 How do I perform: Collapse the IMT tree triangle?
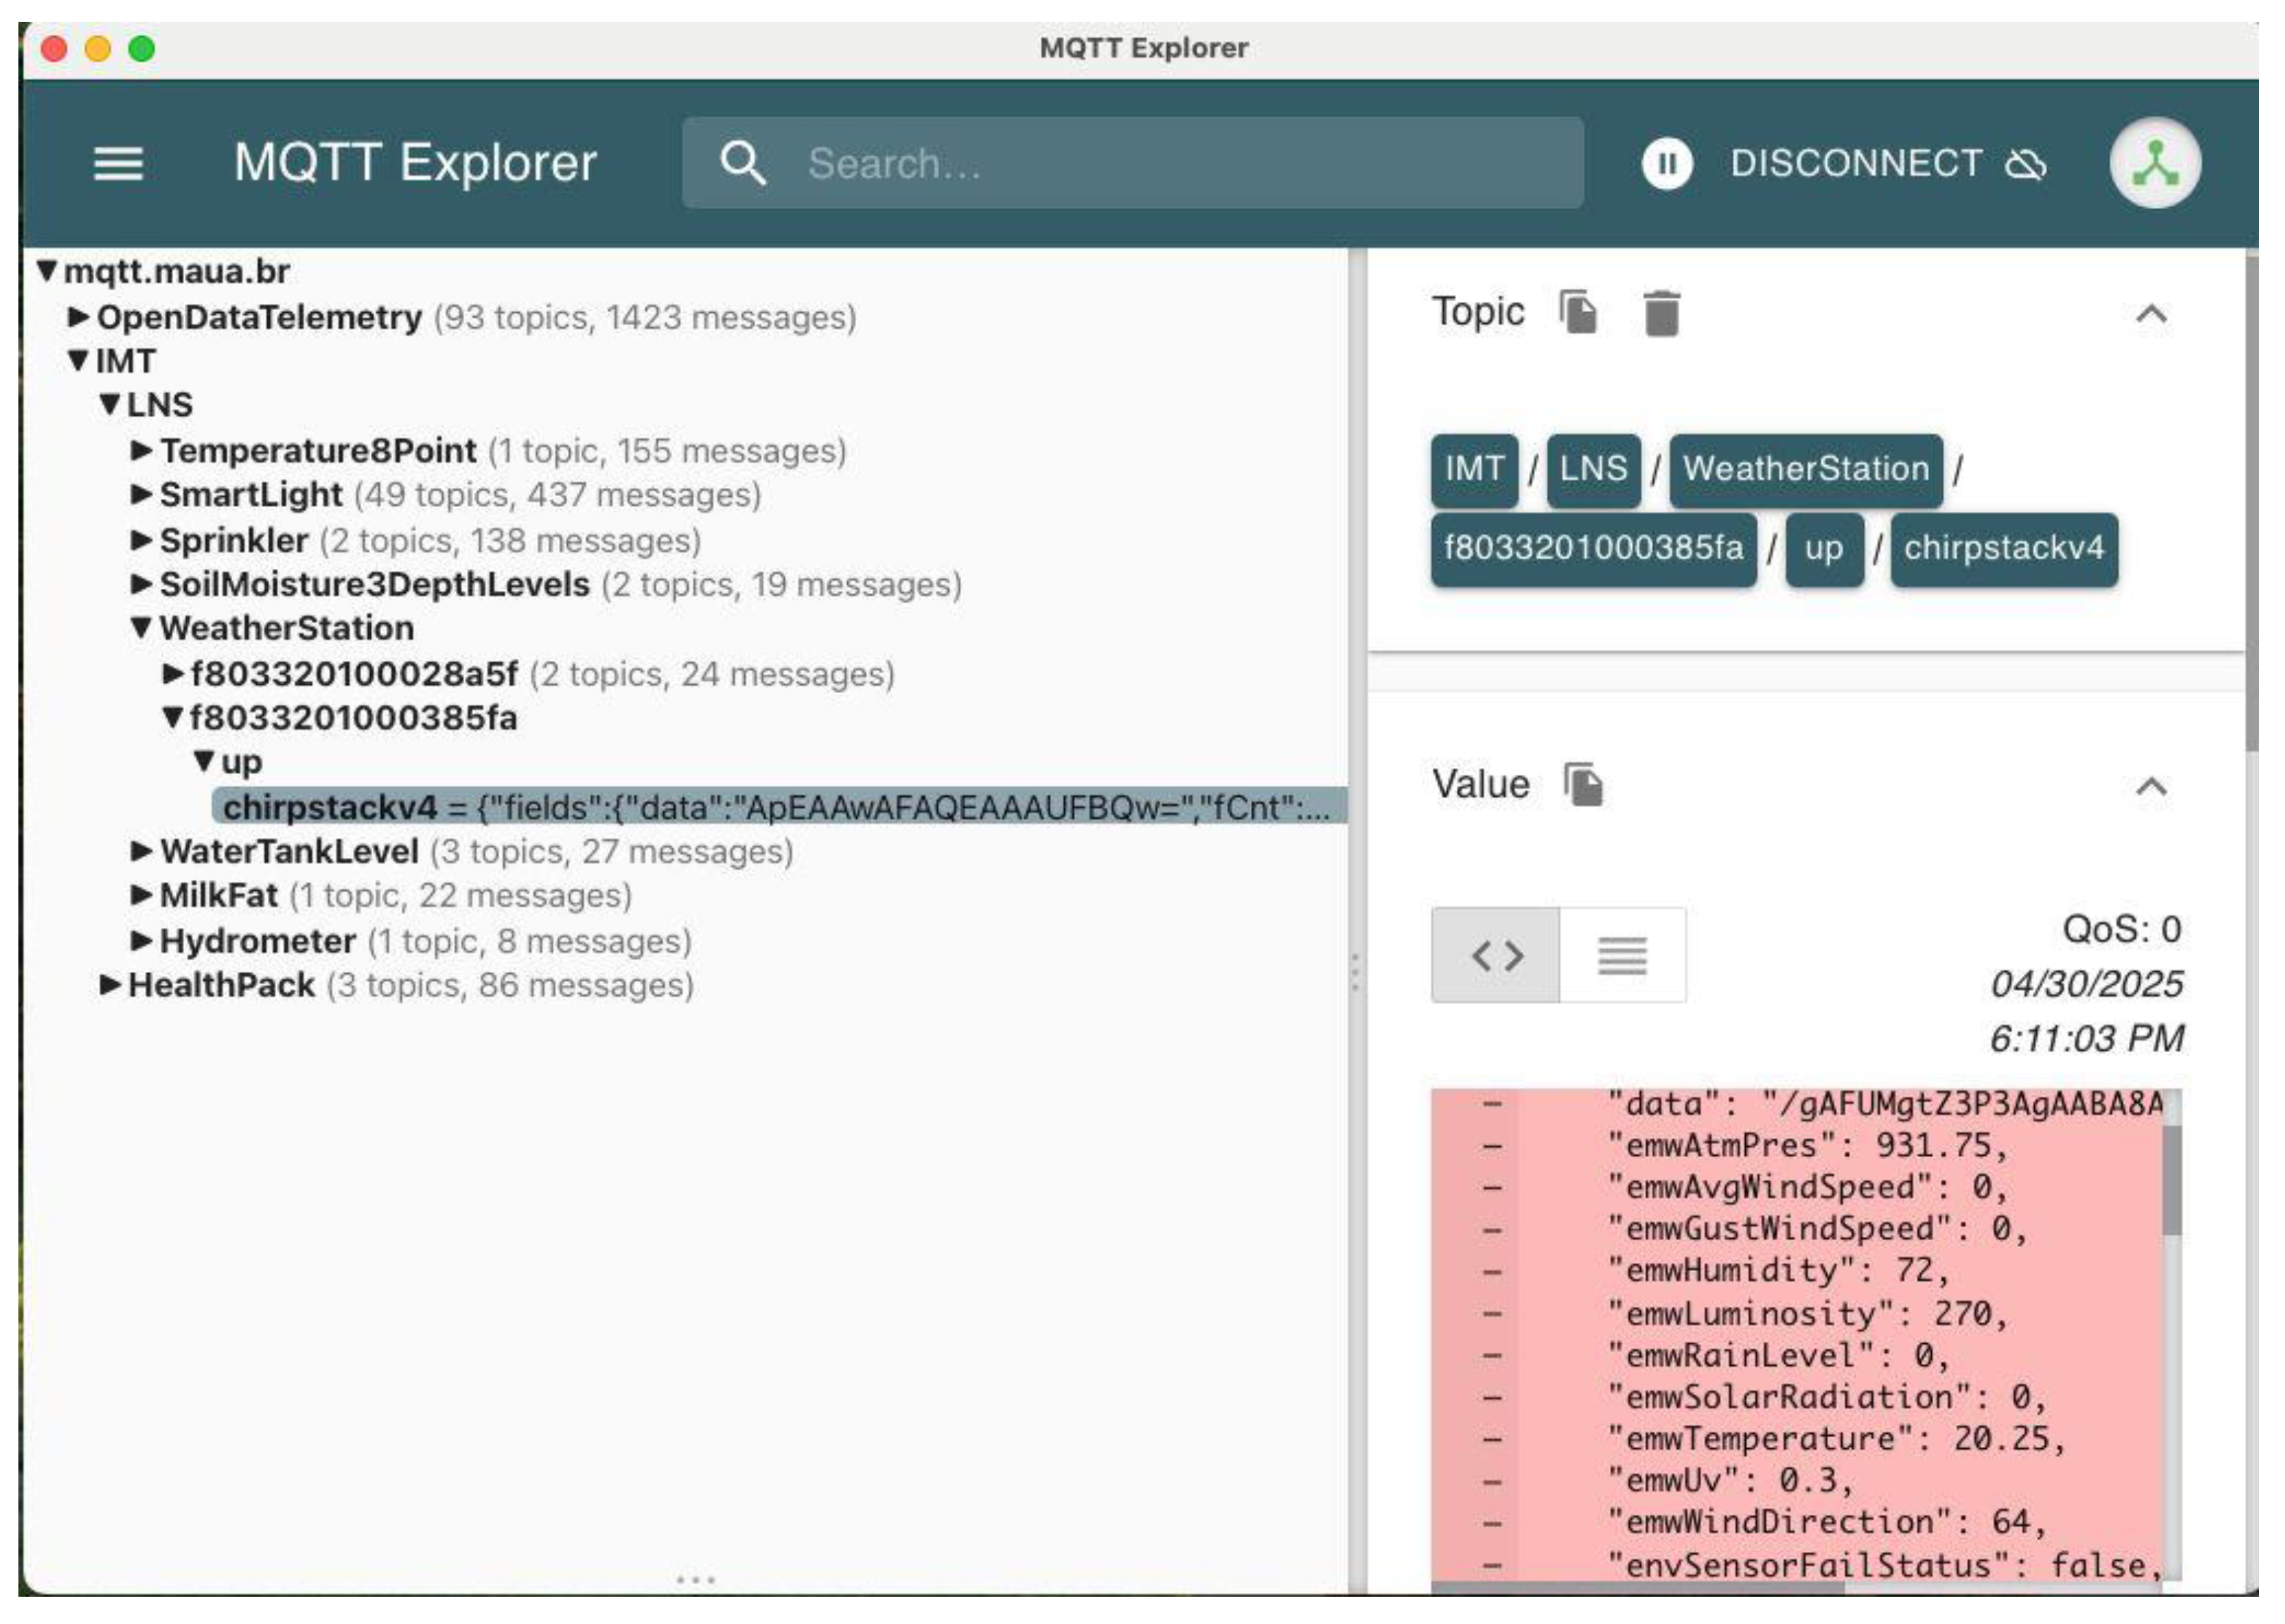[79, 361]
